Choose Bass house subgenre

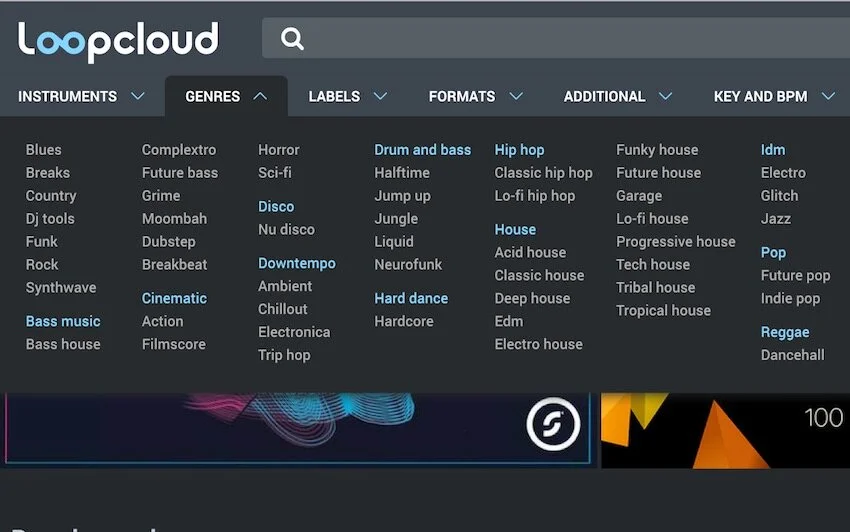tap(63, 344)
